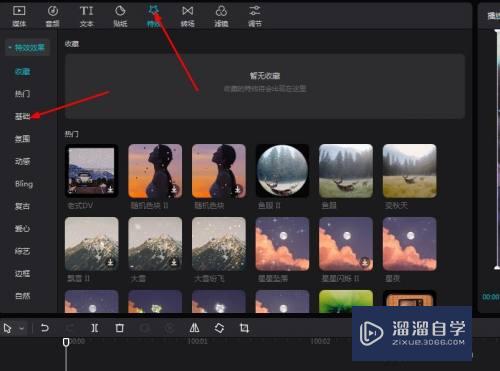Choose the 星夜 starry night thumbnail

410,244
